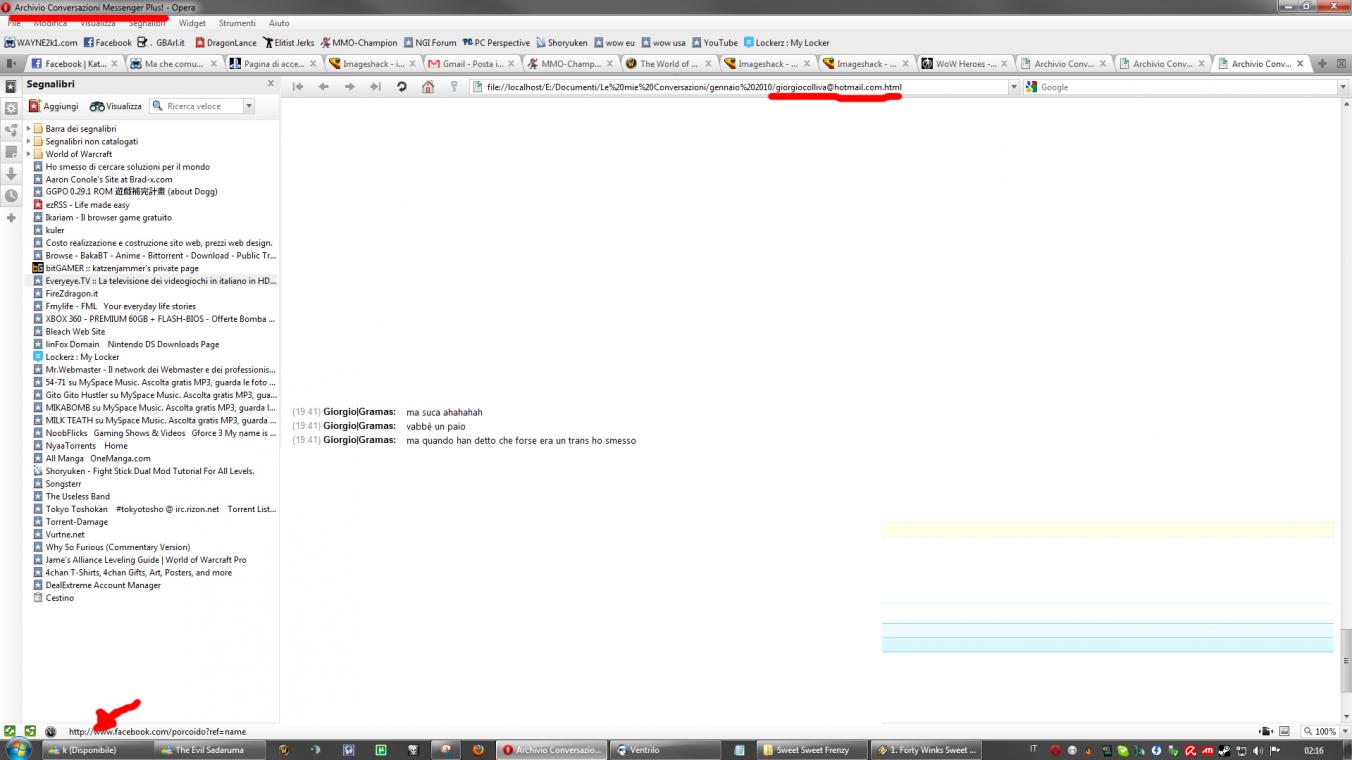Navigate back one page
This screenshot has height=760, width=1352.
324,87
